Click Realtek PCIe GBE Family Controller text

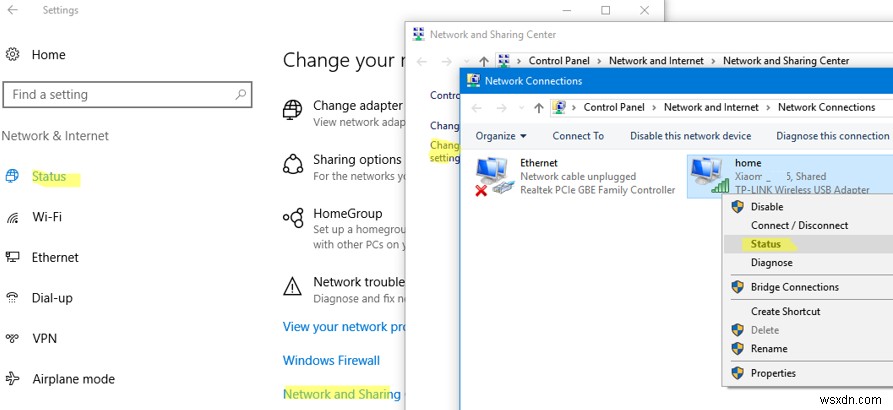(597, 190)
